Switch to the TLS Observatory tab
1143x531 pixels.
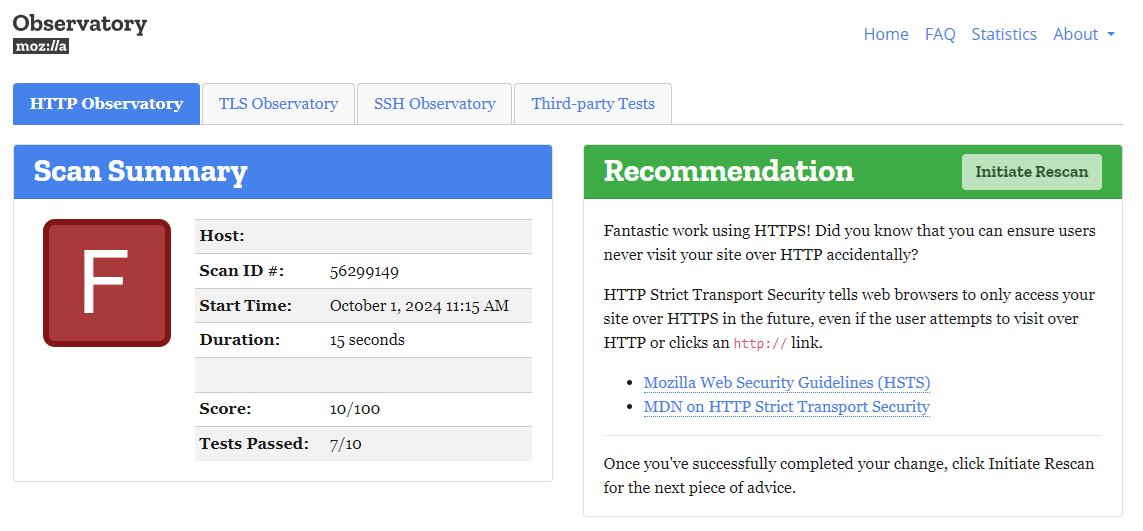278,104
